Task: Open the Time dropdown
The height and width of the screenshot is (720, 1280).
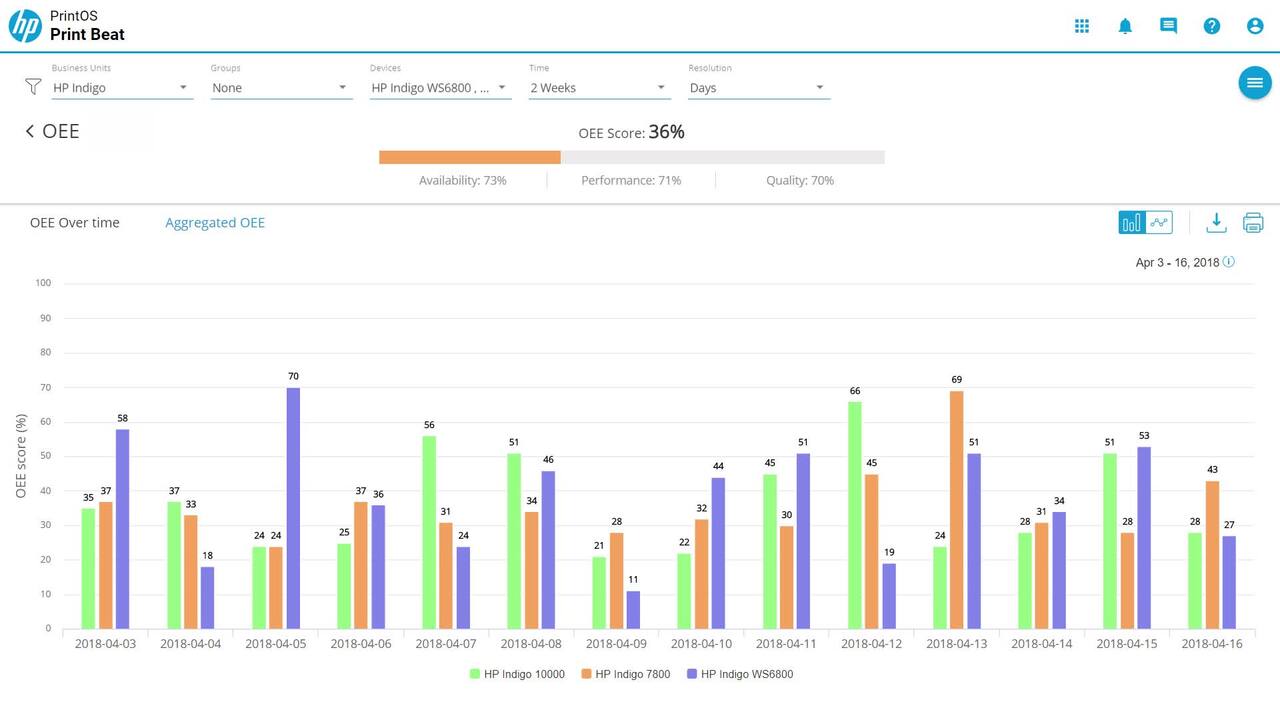Action: 599,88
